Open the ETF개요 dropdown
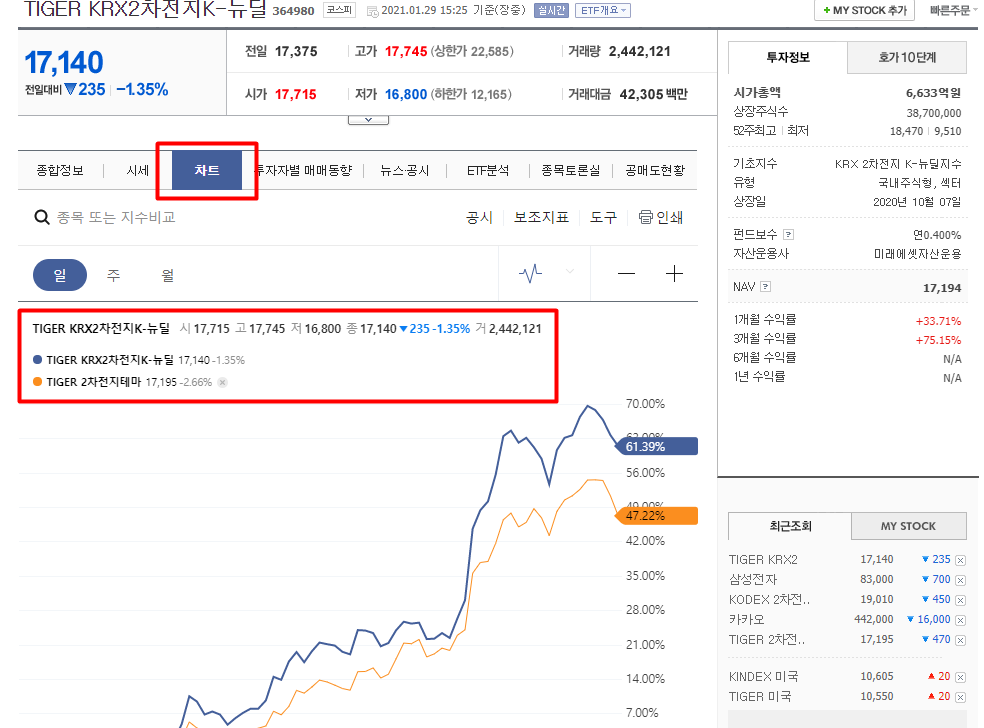The image size is (984, 728). point(602,11)
